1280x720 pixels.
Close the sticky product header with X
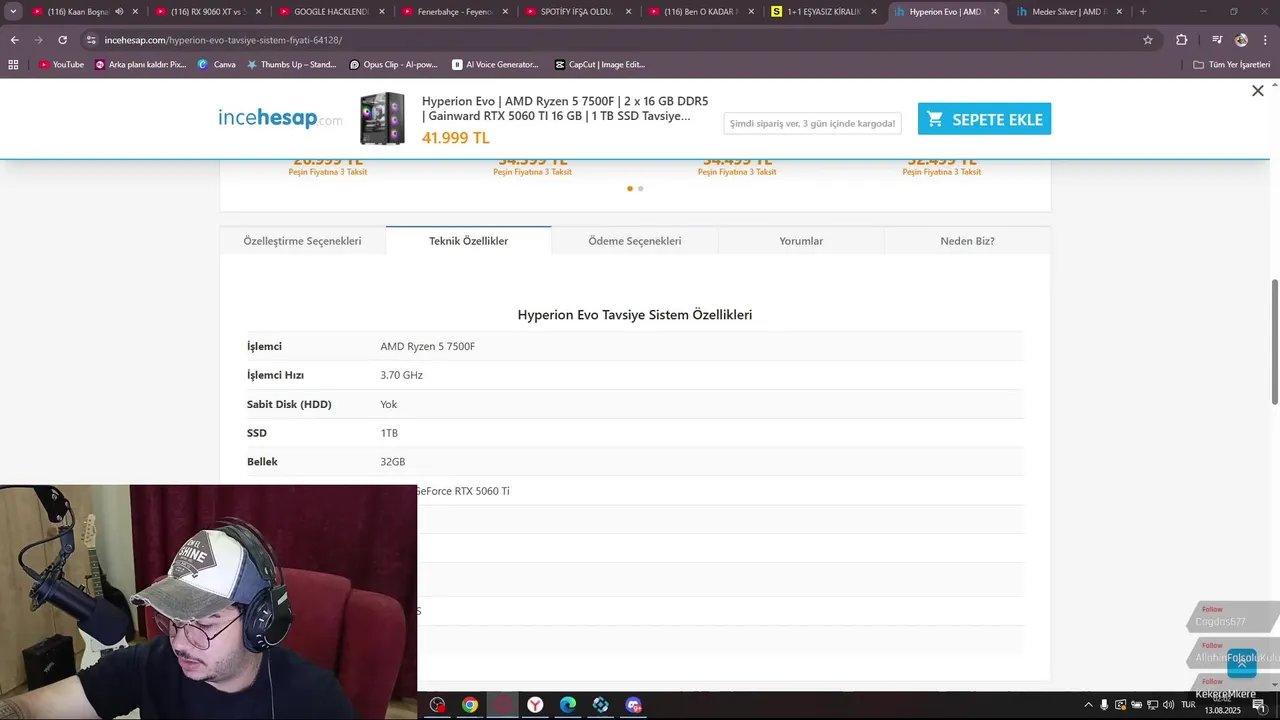[x=1258, y=91]
